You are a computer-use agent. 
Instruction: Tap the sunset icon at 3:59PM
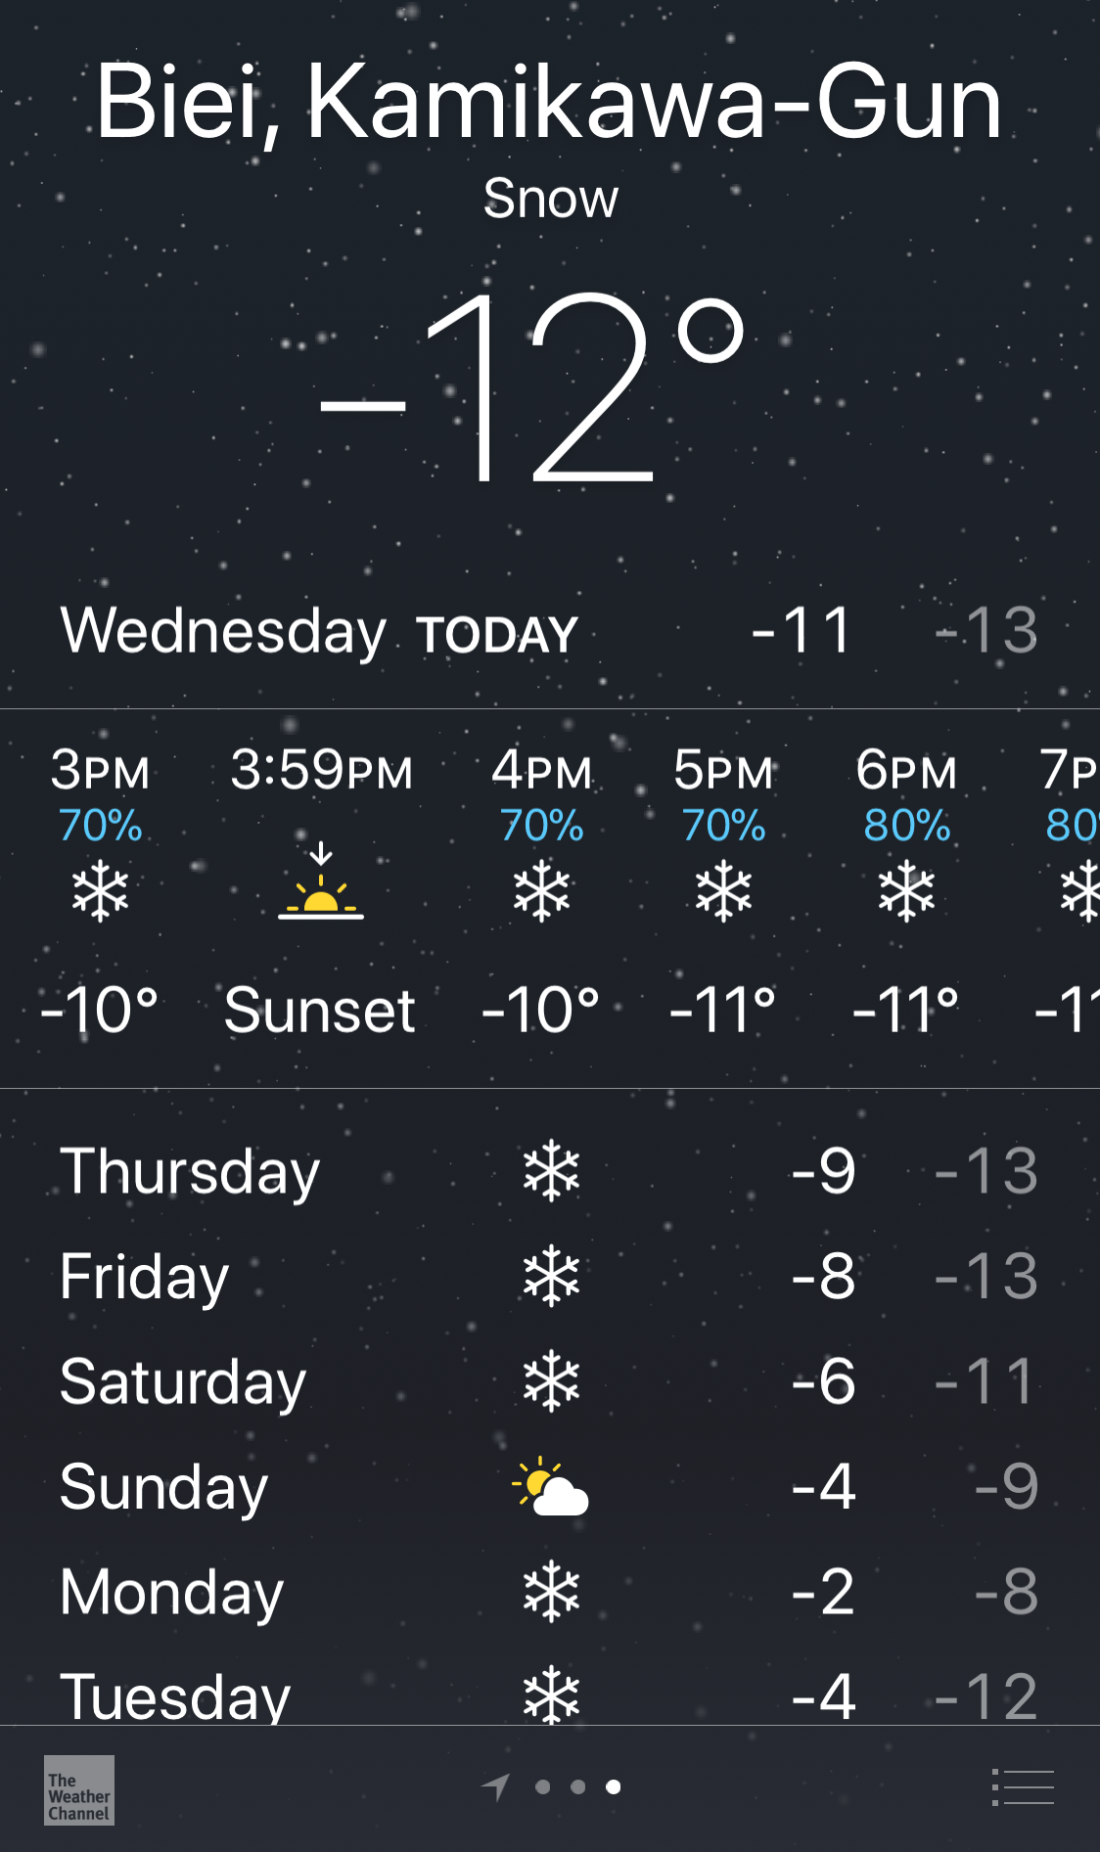pyautogui.click(x=321, y=883)
